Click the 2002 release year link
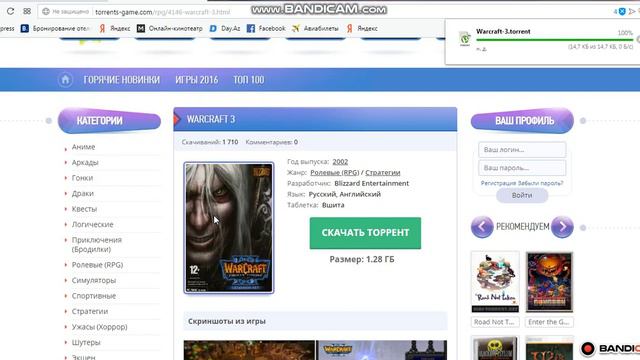 (x=340, y=162)
